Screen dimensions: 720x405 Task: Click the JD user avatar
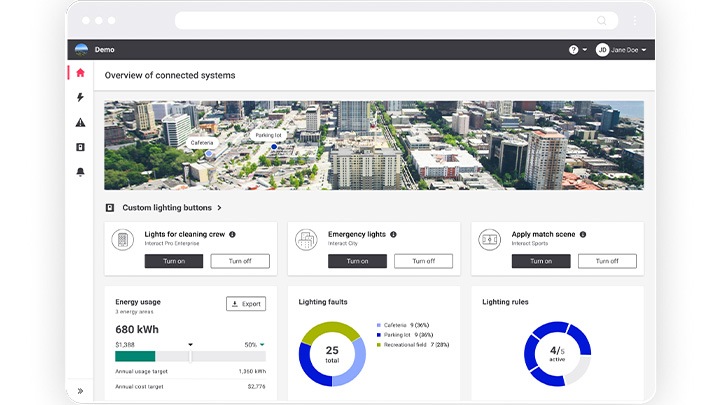602,50
